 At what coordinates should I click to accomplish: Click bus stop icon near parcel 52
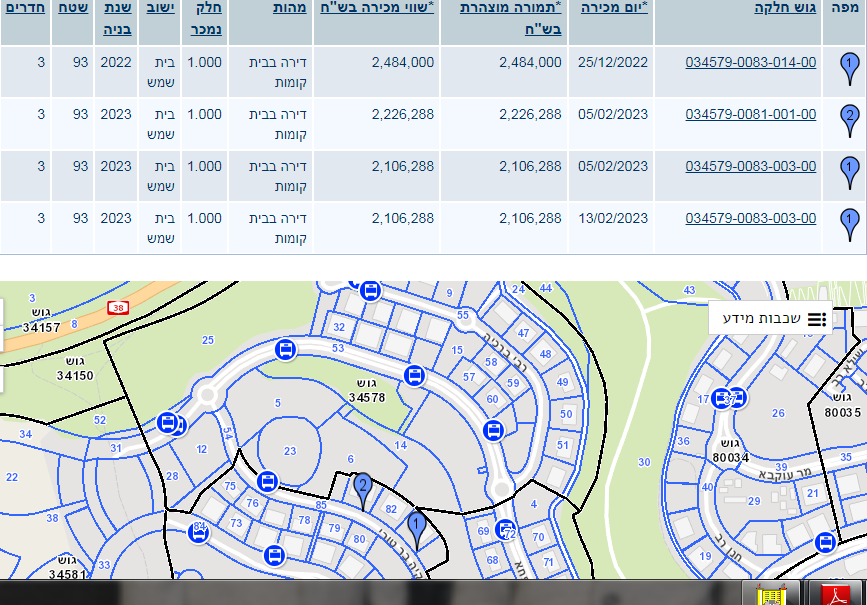point(168,423)
